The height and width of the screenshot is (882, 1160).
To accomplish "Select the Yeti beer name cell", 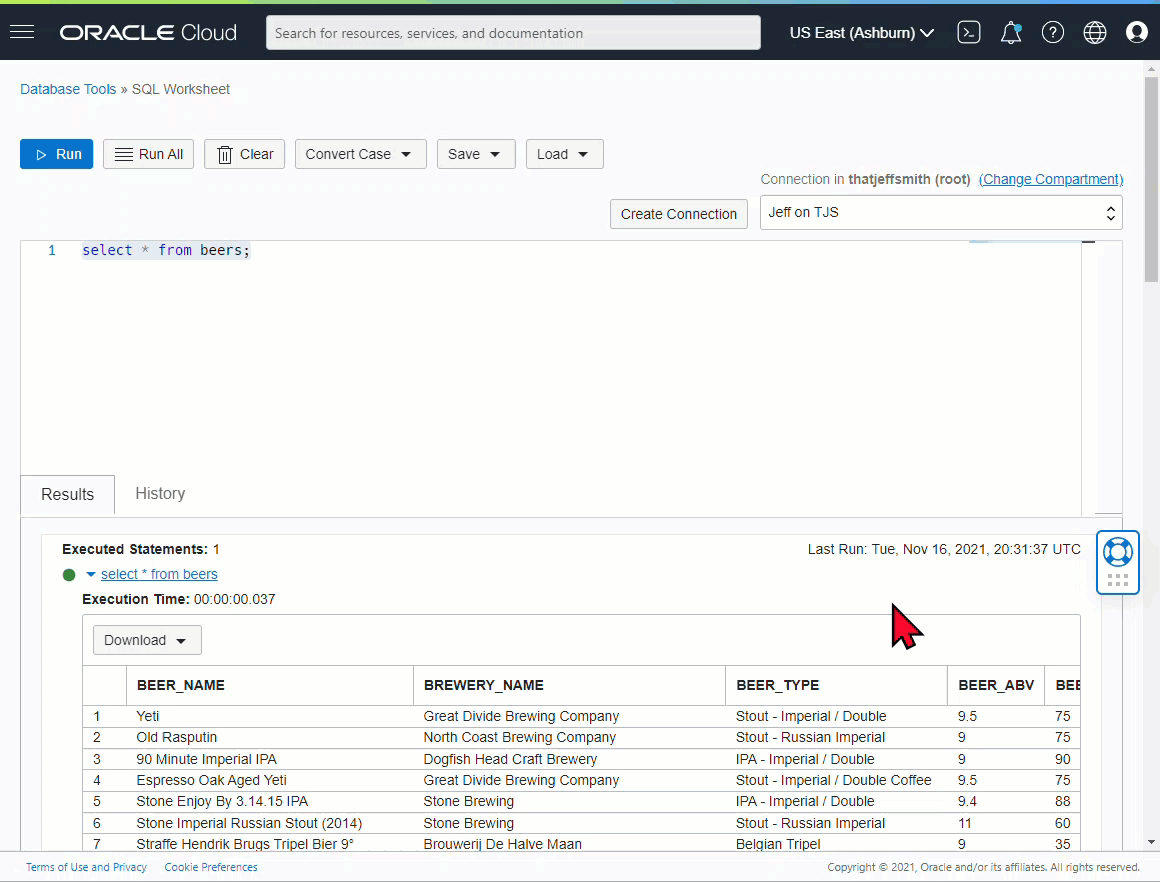I will (x=270, y=716).
